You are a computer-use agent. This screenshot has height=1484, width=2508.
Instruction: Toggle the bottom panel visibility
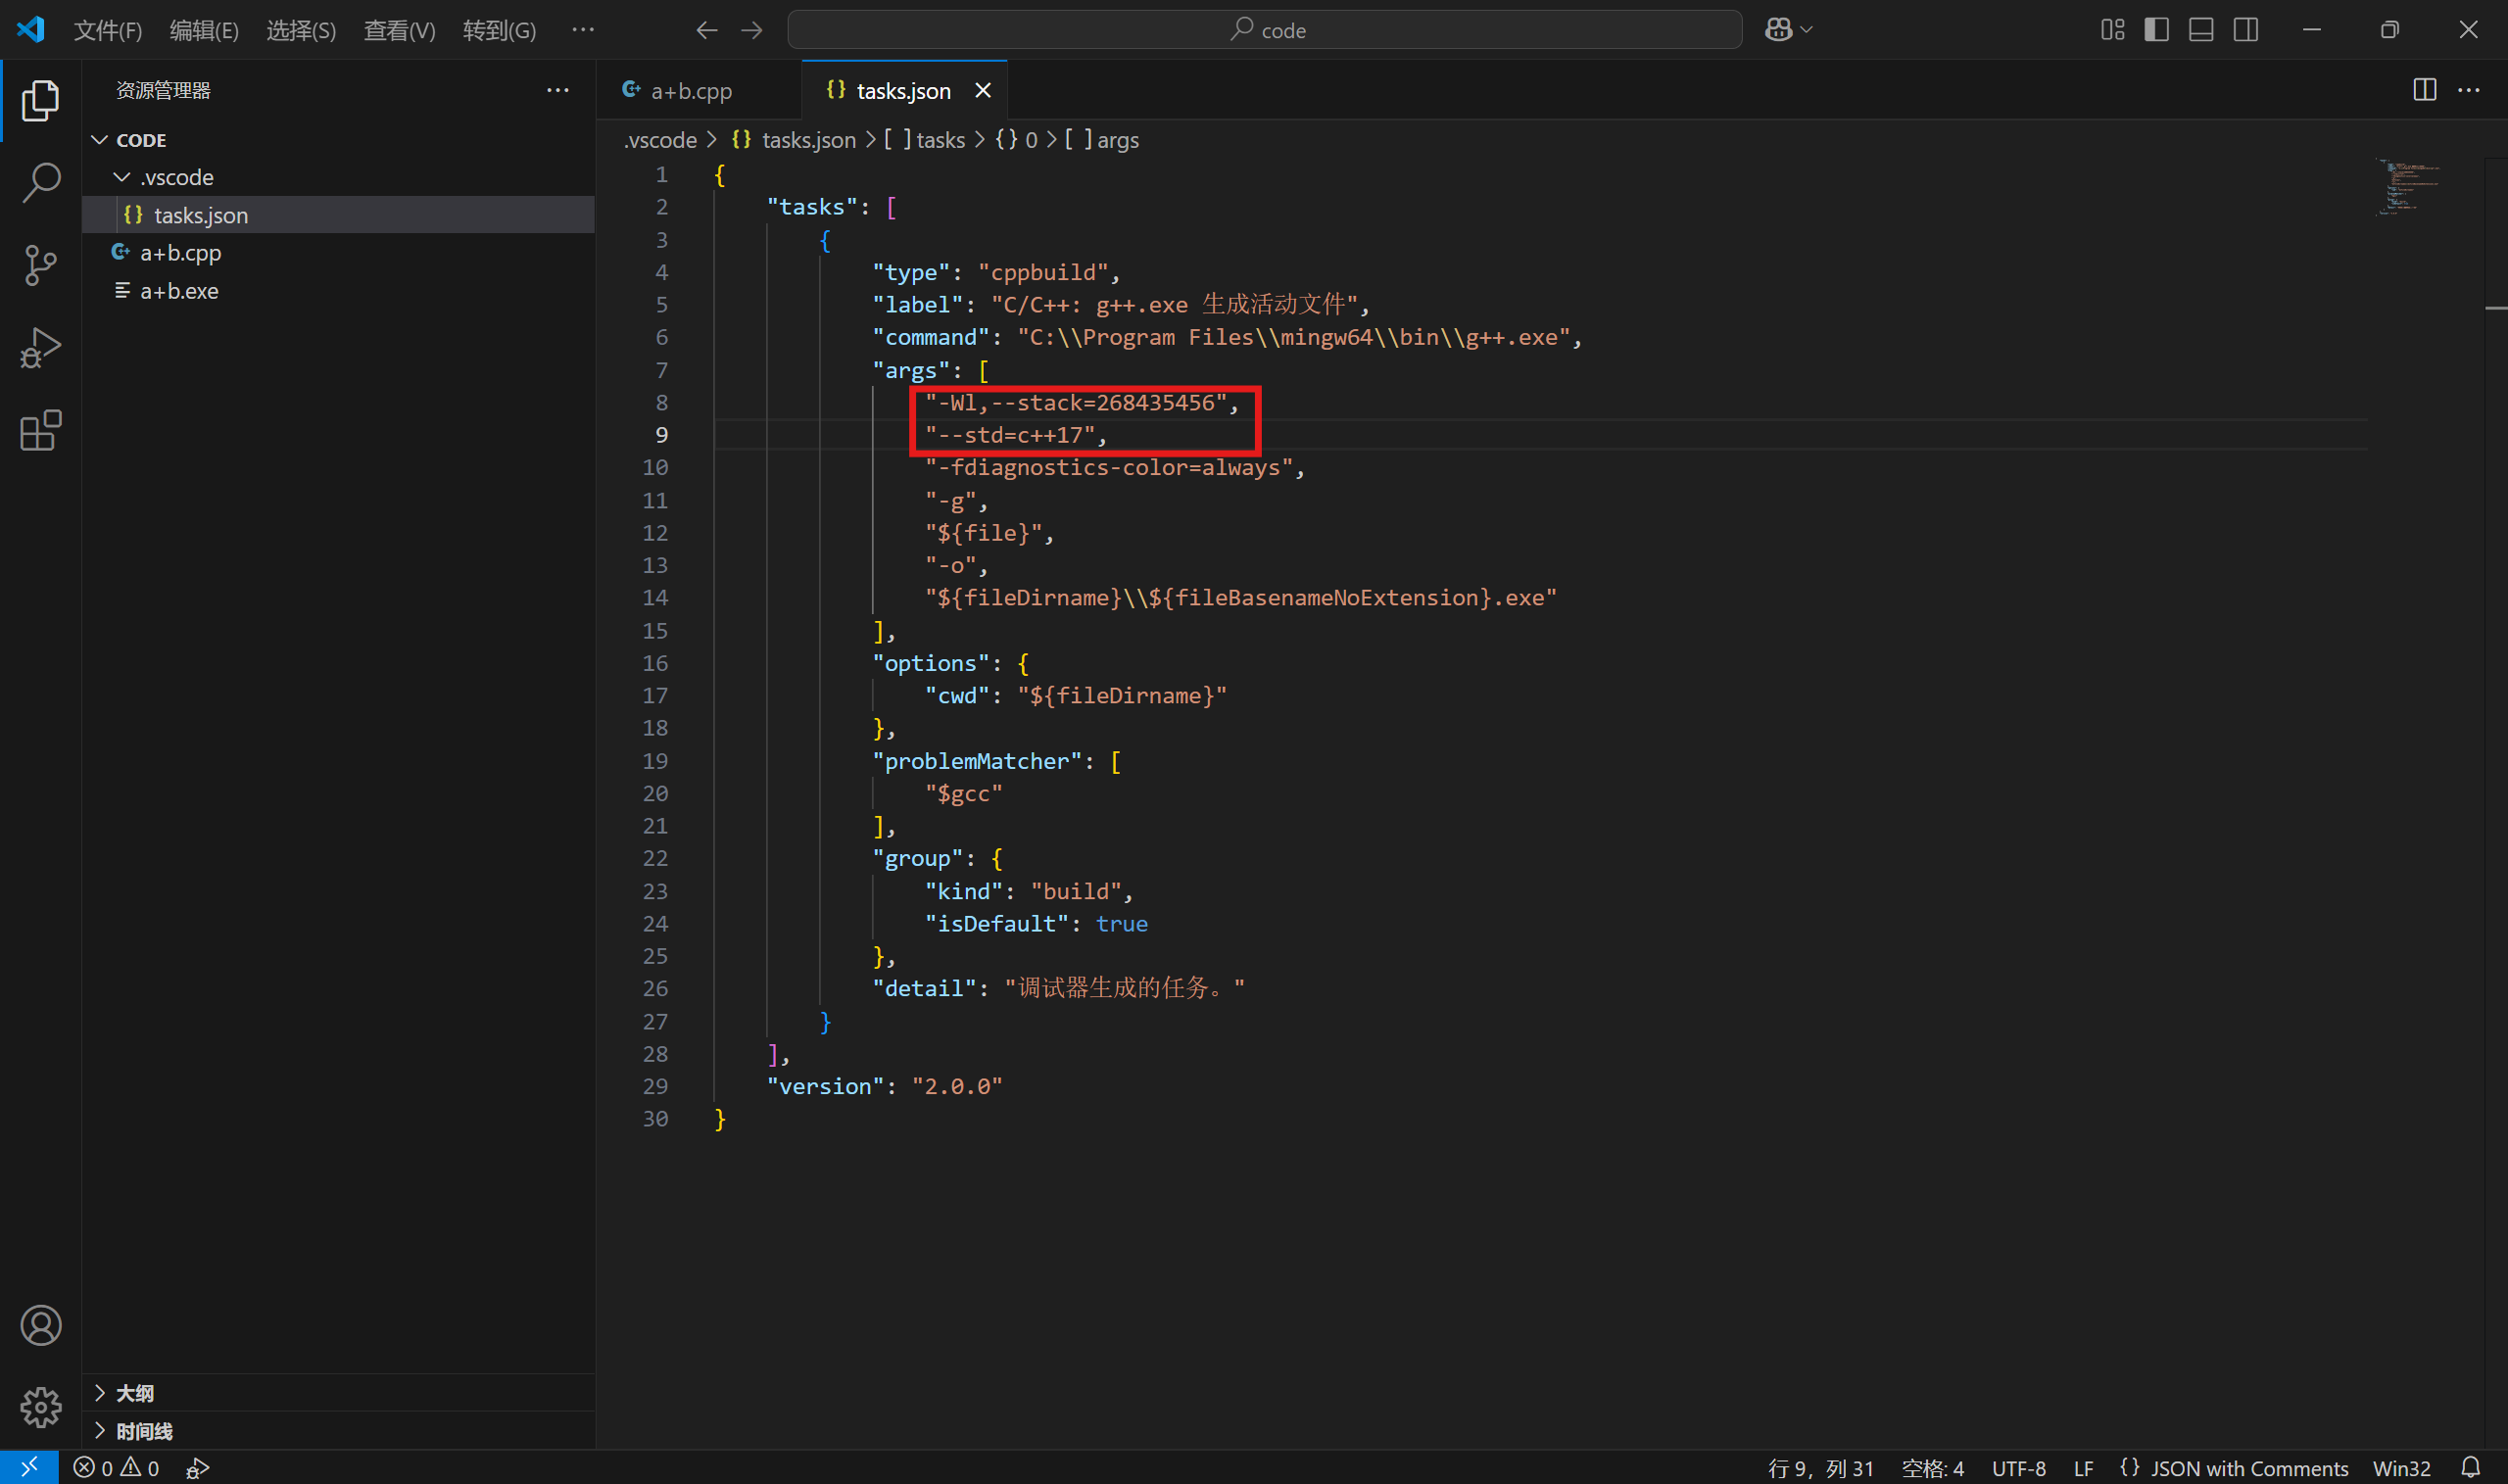[x=2201, y=30]
